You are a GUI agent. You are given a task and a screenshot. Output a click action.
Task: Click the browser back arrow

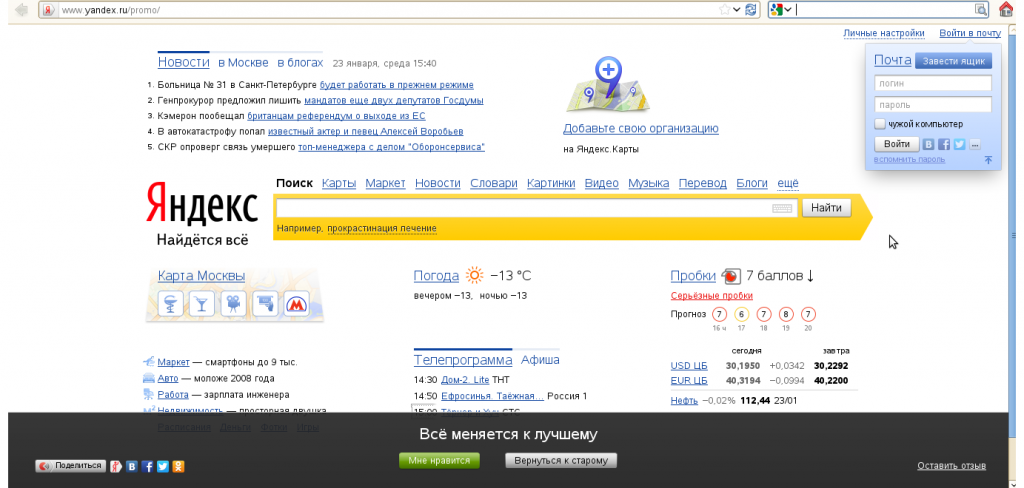21,9
